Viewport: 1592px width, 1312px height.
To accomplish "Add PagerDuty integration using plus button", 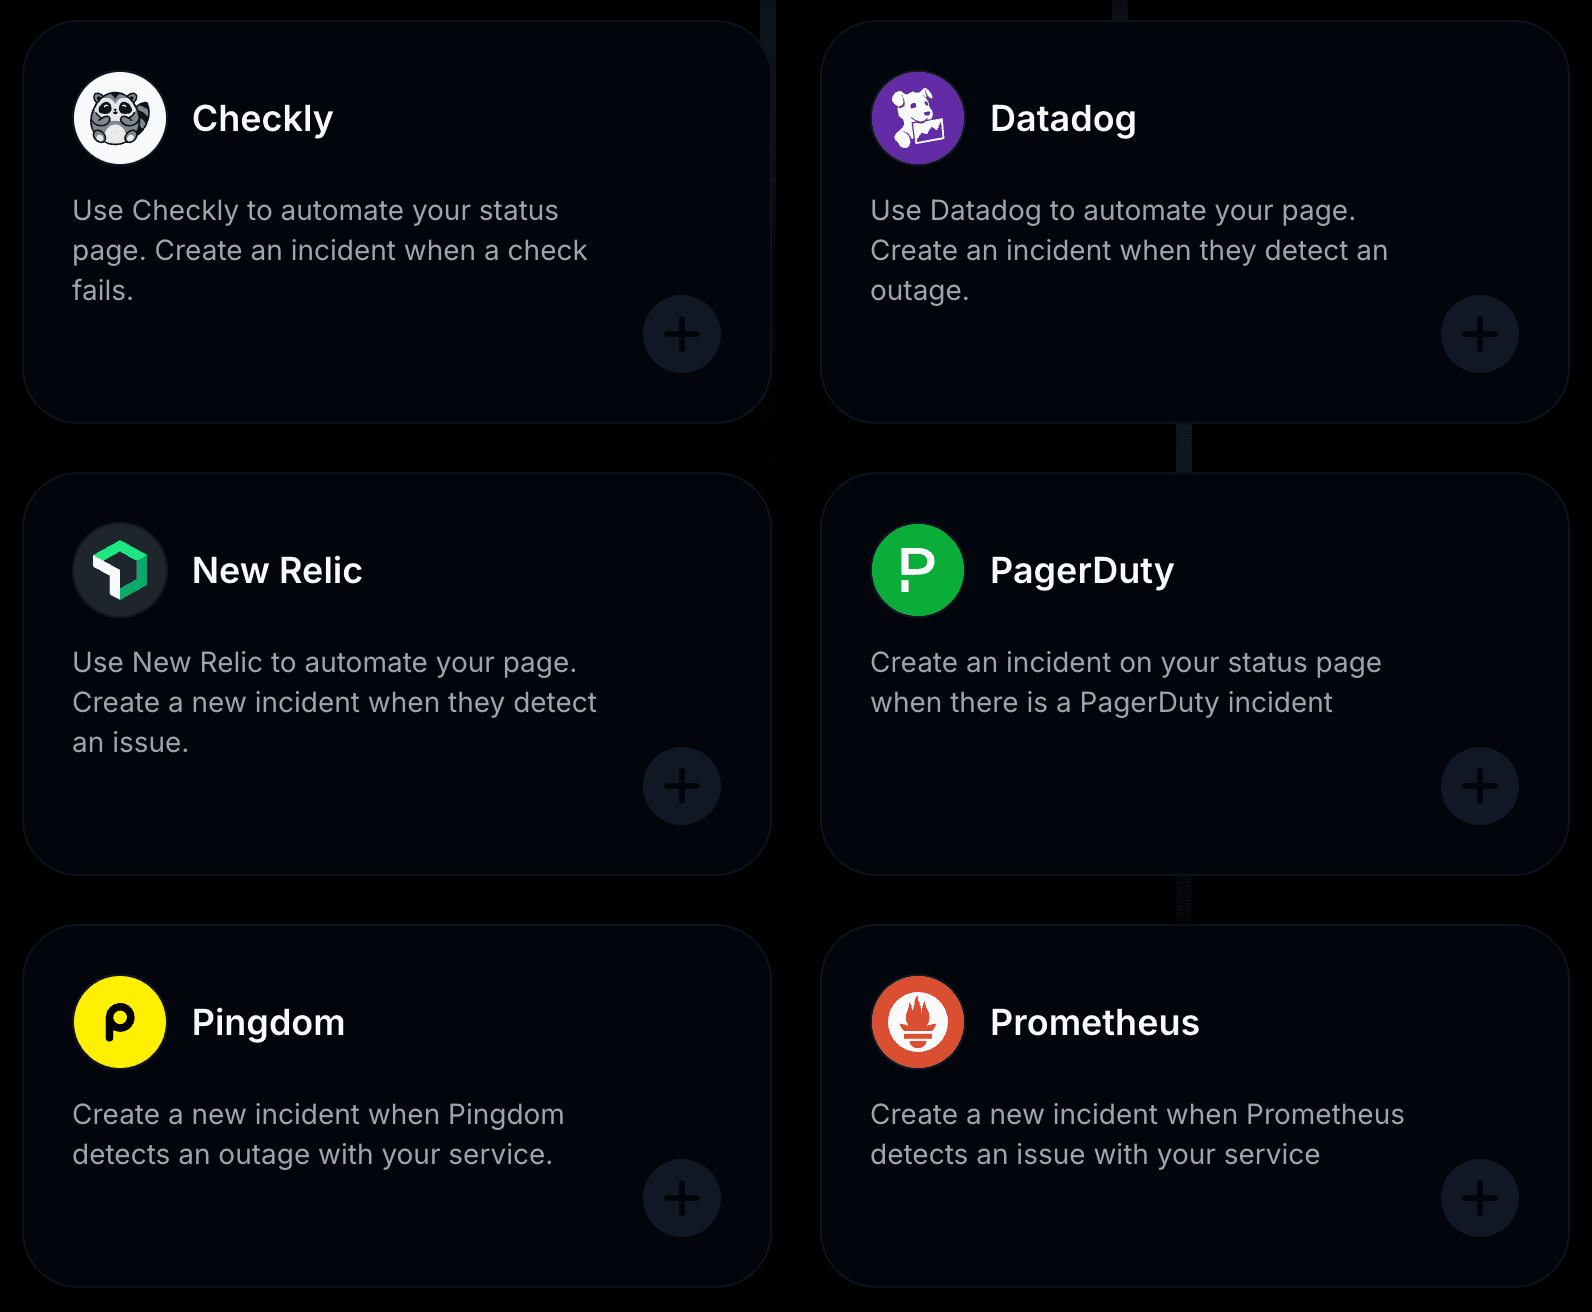I will tap(1480, 786).
